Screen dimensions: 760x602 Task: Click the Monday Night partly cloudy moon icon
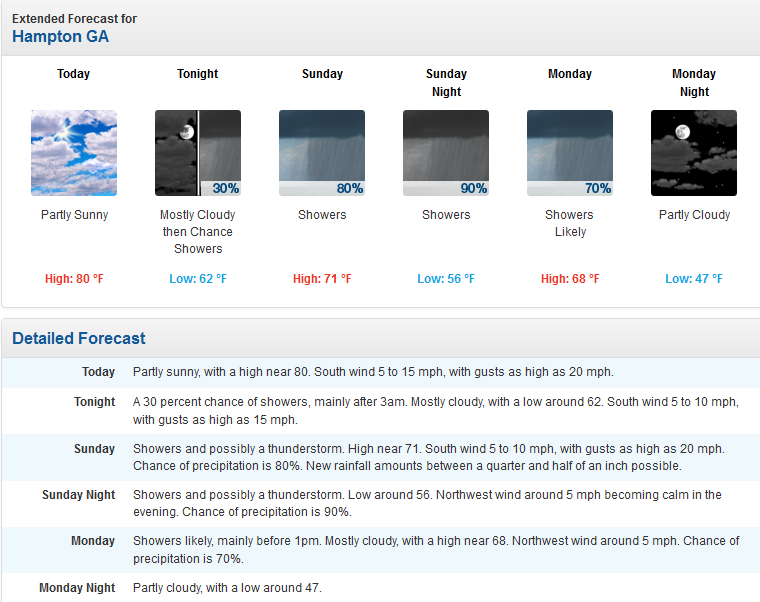(694, 153)
